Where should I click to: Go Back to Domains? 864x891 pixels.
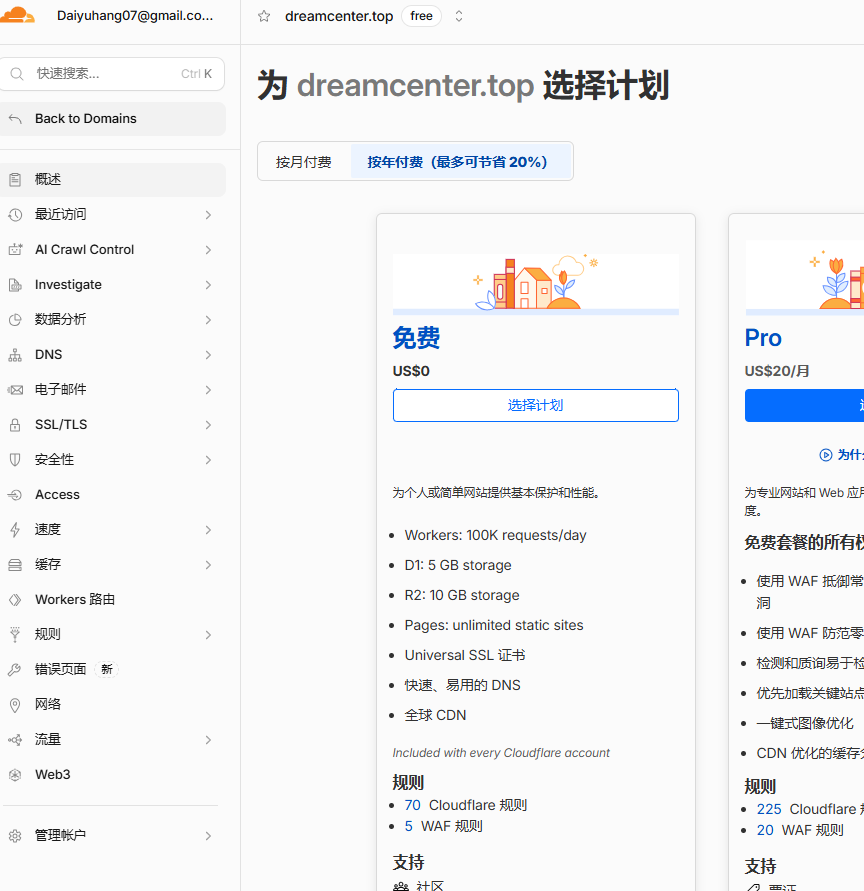coord(113,119)
